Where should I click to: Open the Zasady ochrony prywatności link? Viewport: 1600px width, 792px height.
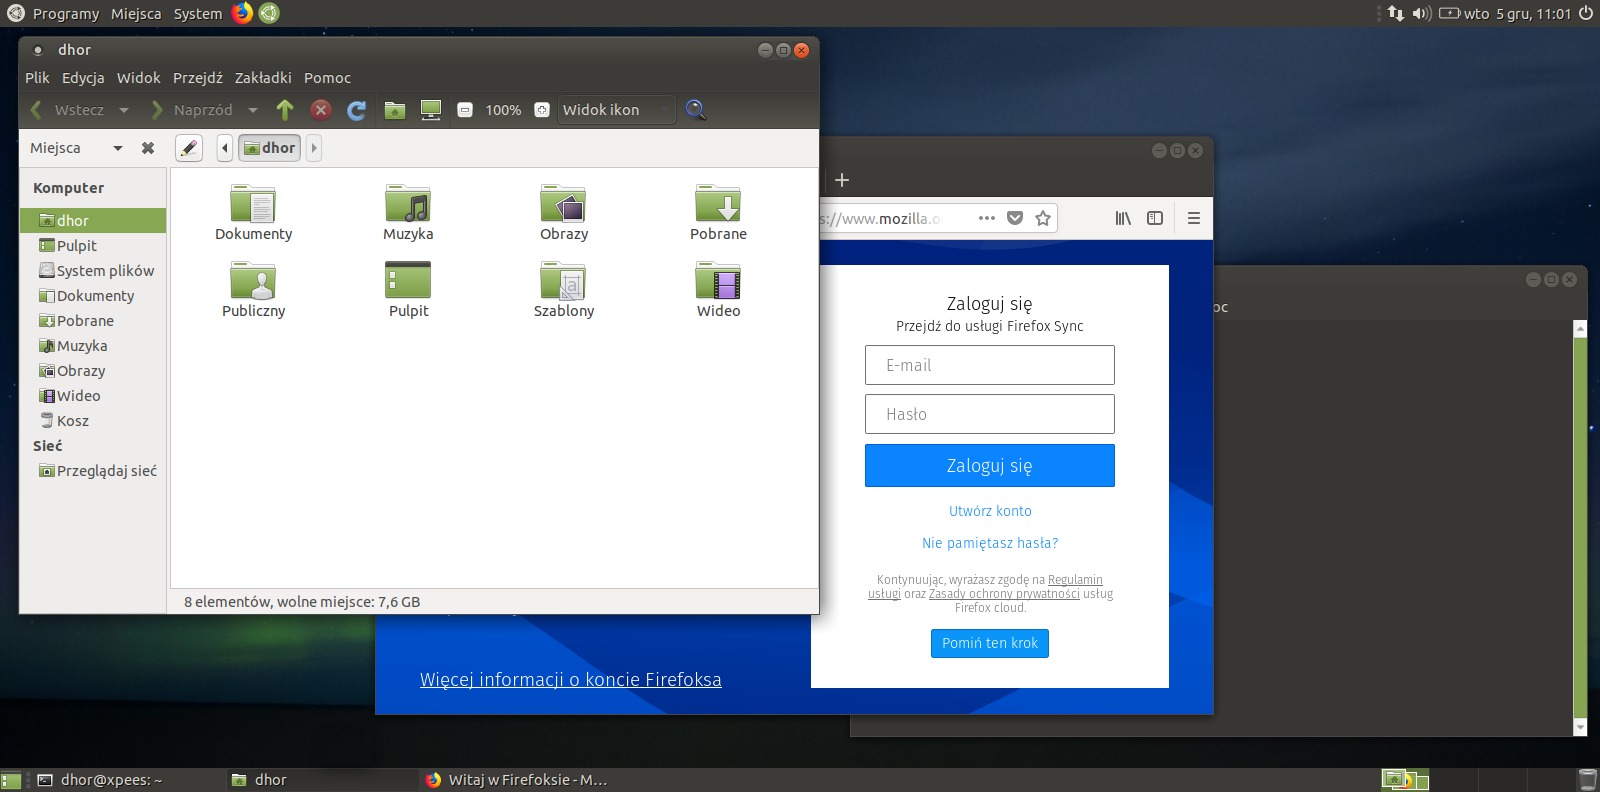click(1004, 594)
